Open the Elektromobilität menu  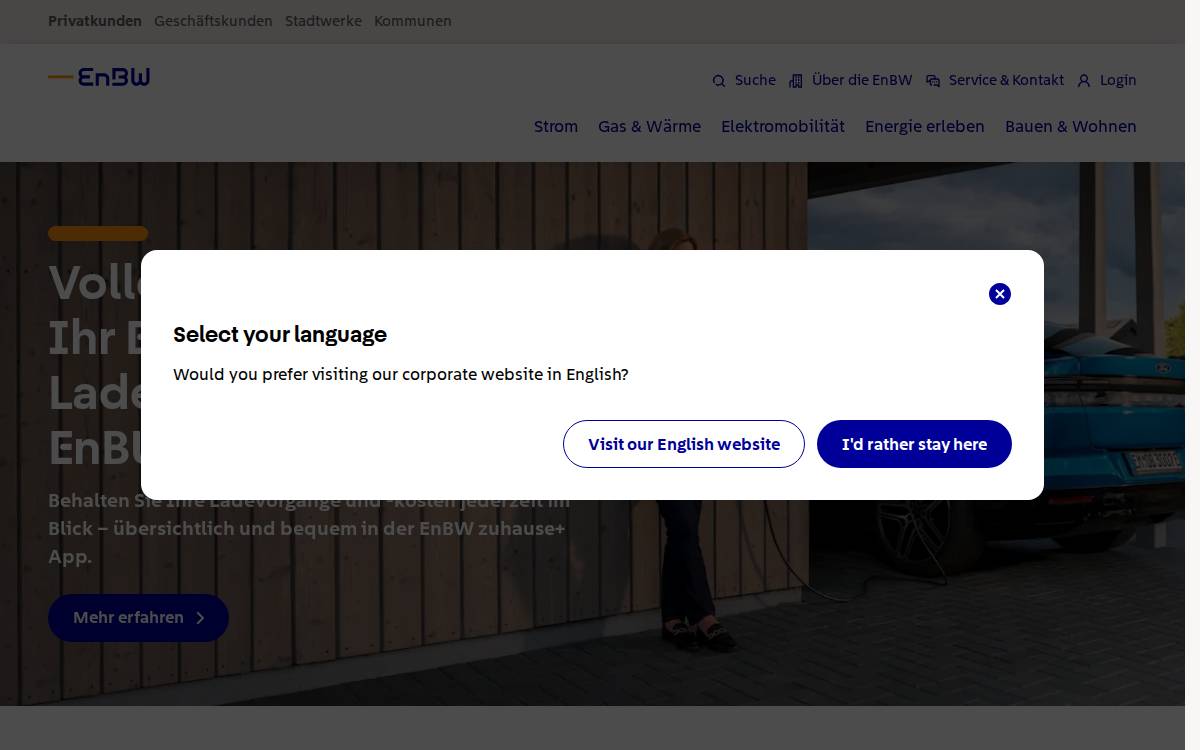pyautogui.click(x=783, y=126)
